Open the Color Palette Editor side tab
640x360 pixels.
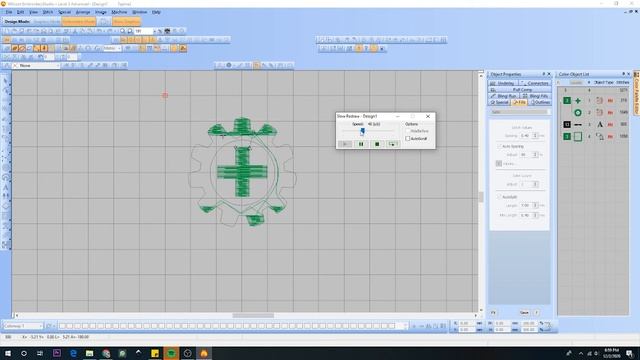[x=636, y=93]
